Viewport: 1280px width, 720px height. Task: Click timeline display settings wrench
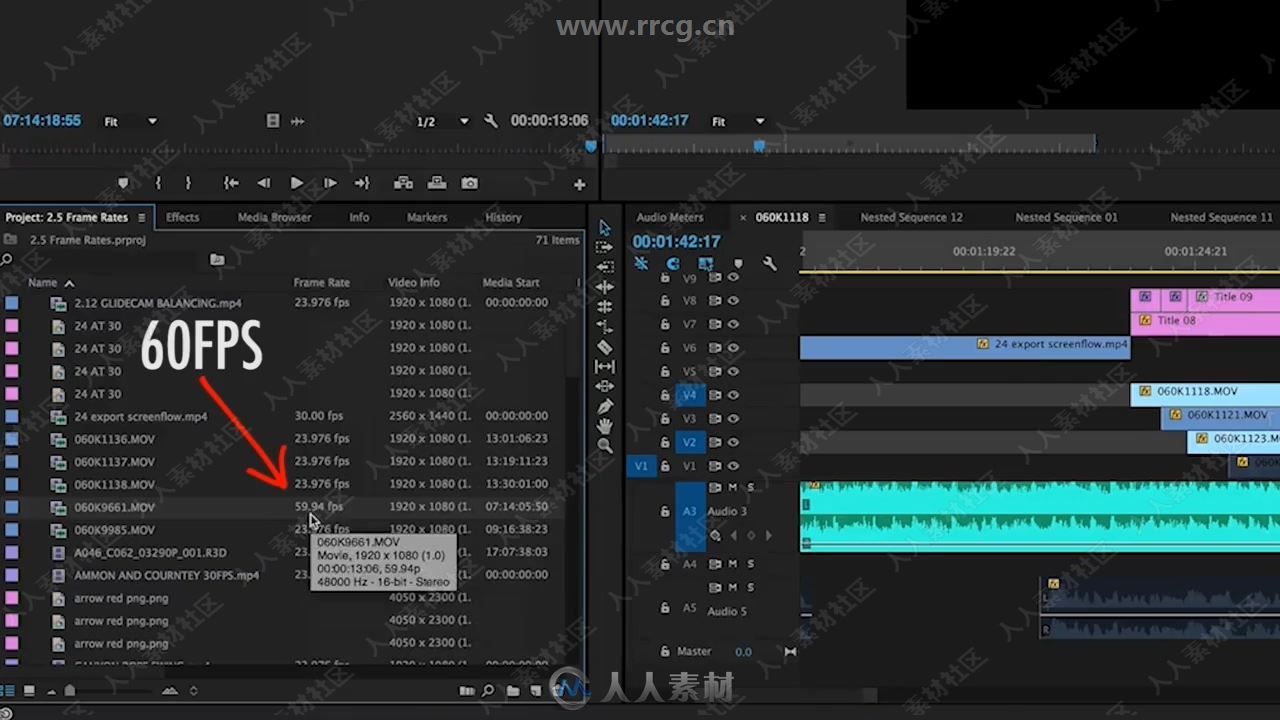tap(769, 264)
